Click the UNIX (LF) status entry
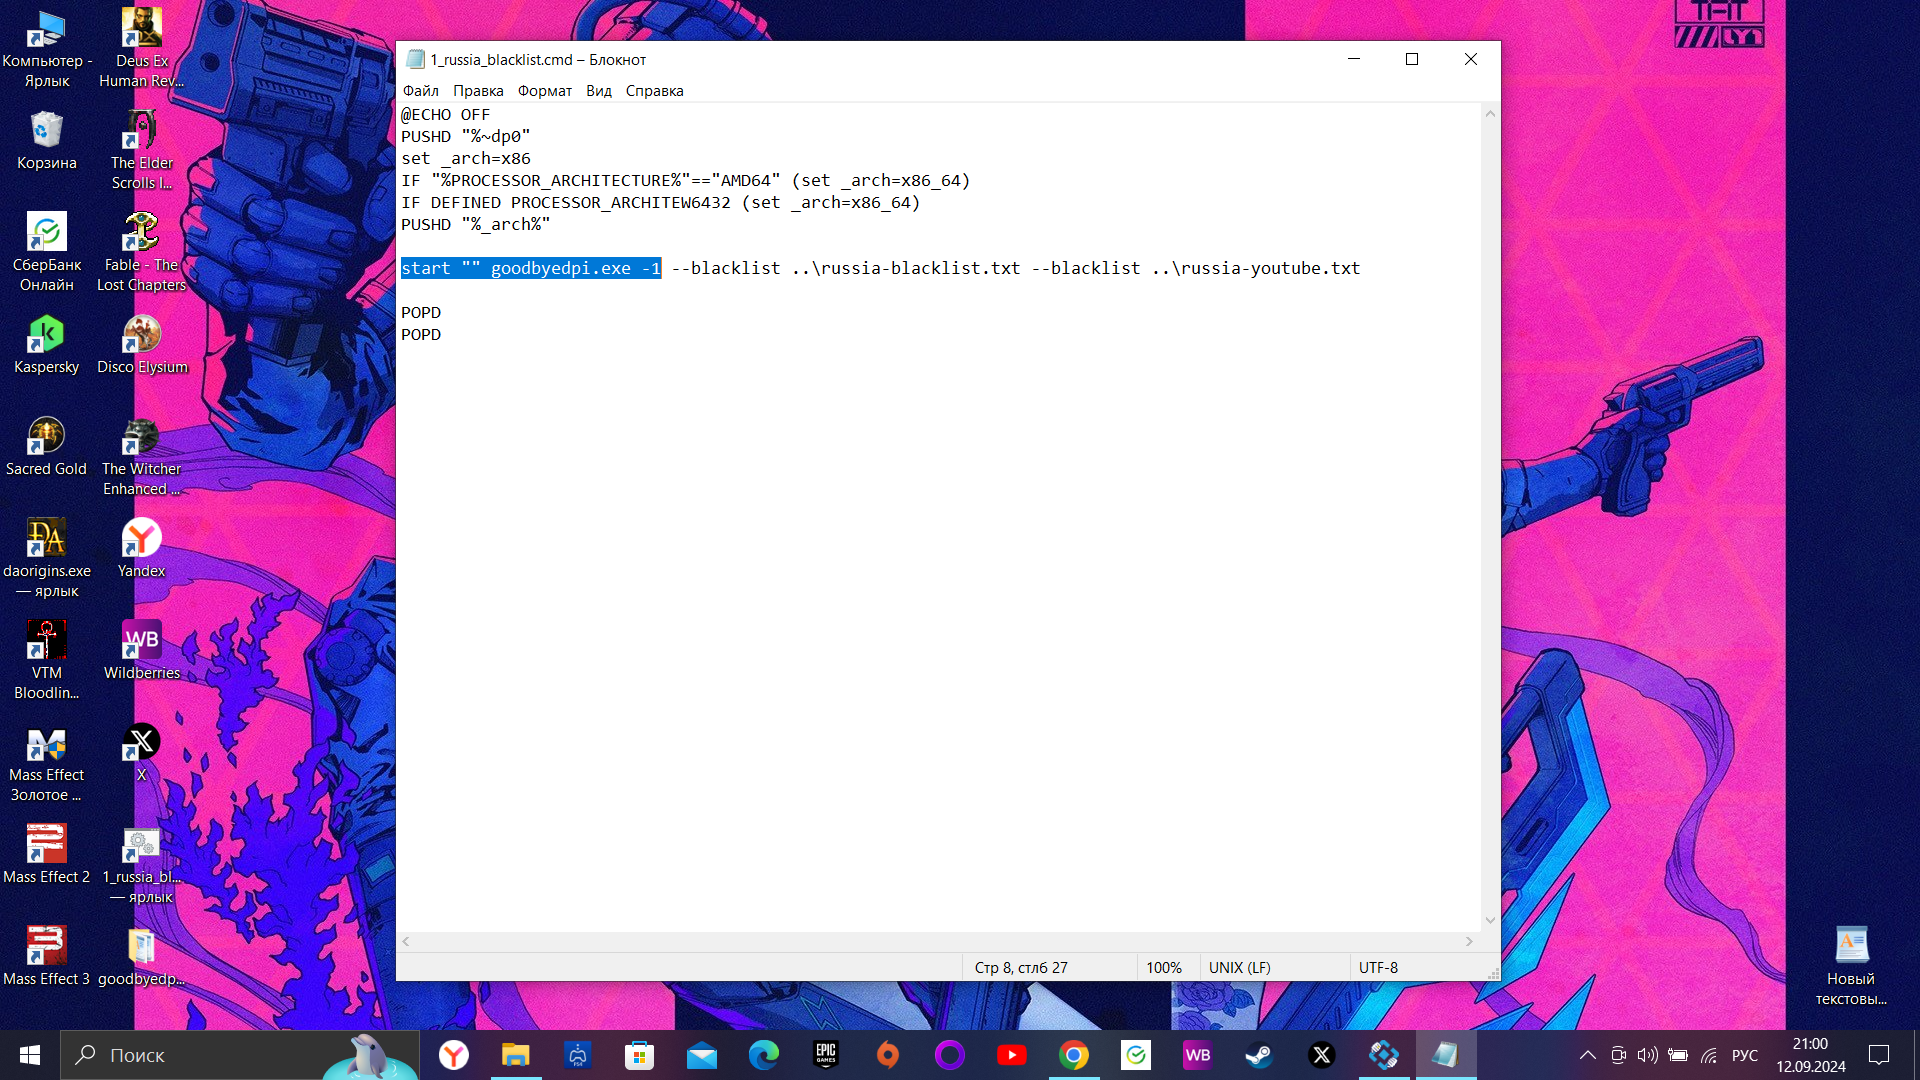The image size is (1920, 1080). tap(1240, 968)
